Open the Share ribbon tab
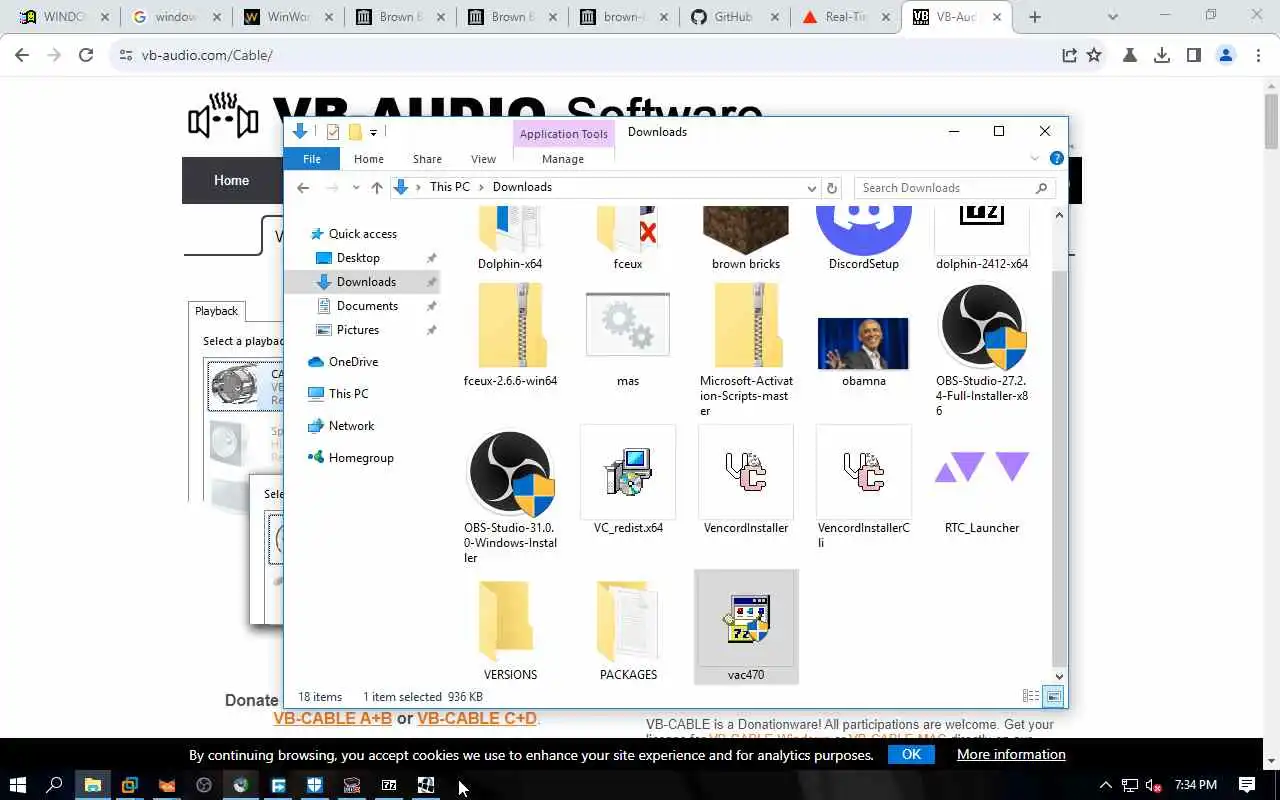 pyautogui.click(x=427, y=159)
